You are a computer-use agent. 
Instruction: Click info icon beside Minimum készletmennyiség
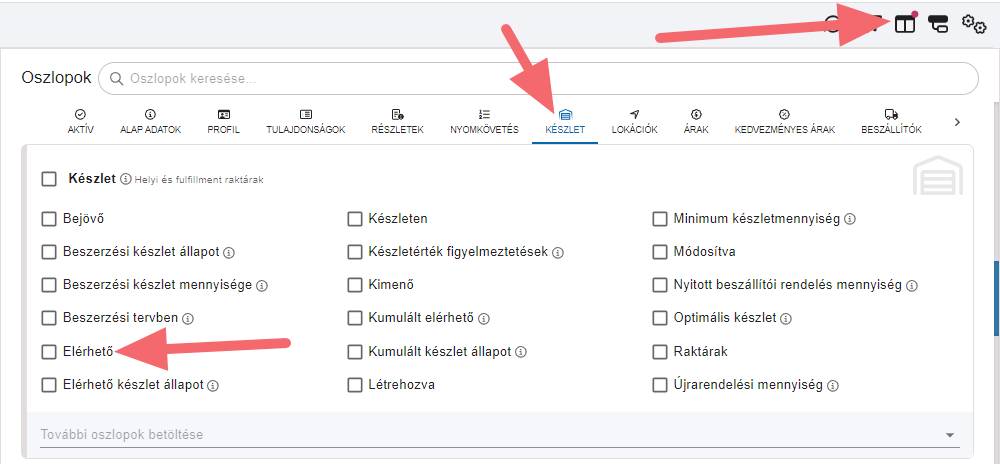(x=850, y=219)
